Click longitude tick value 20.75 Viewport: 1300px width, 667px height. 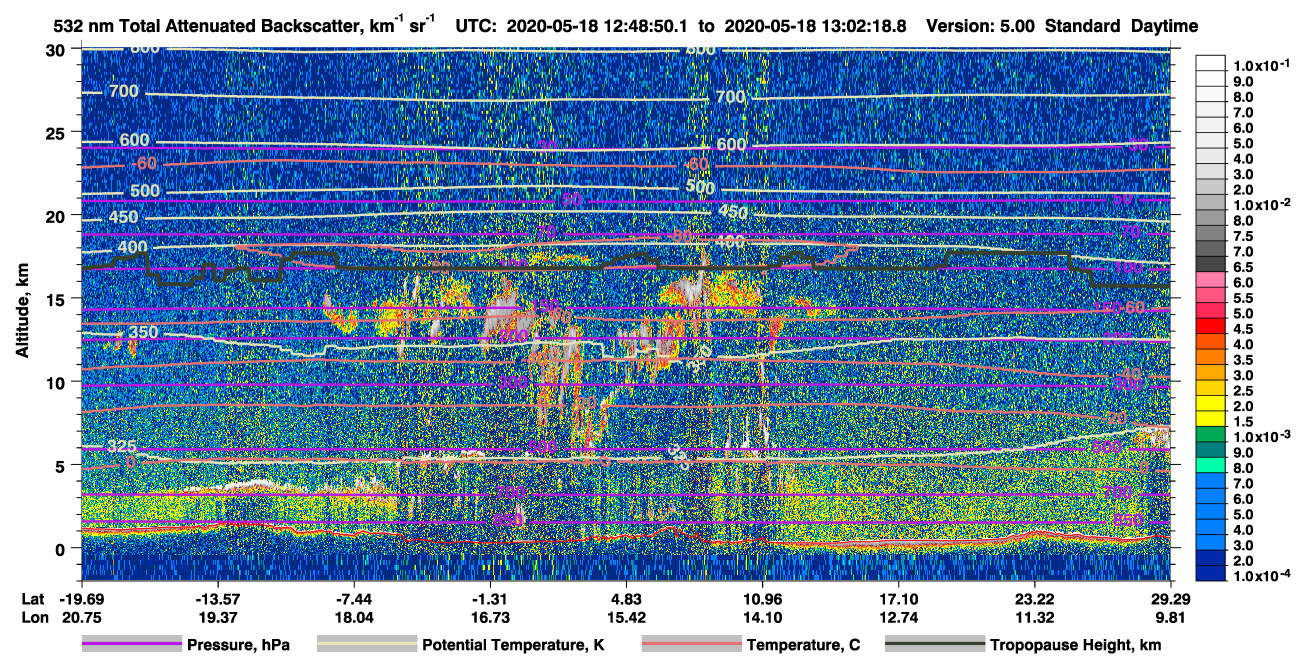82,618
